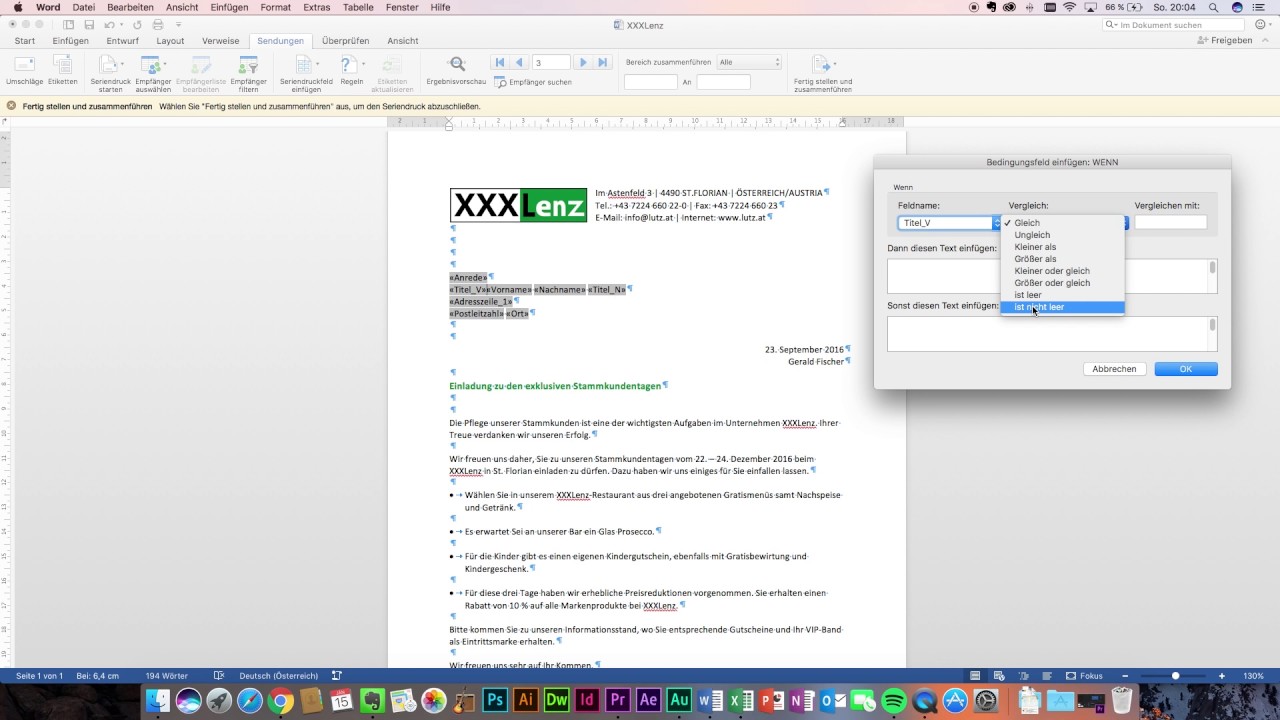
Task: Open the Verweise ribbon tab
Action: coord(221,41)
